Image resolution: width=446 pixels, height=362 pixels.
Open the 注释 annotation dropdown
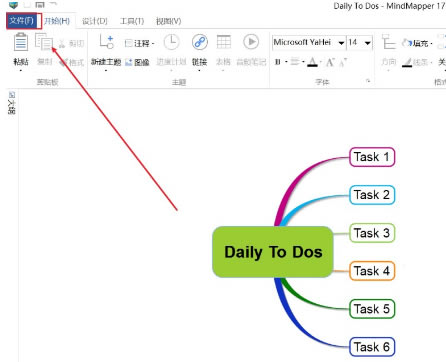tap(139, 43)
